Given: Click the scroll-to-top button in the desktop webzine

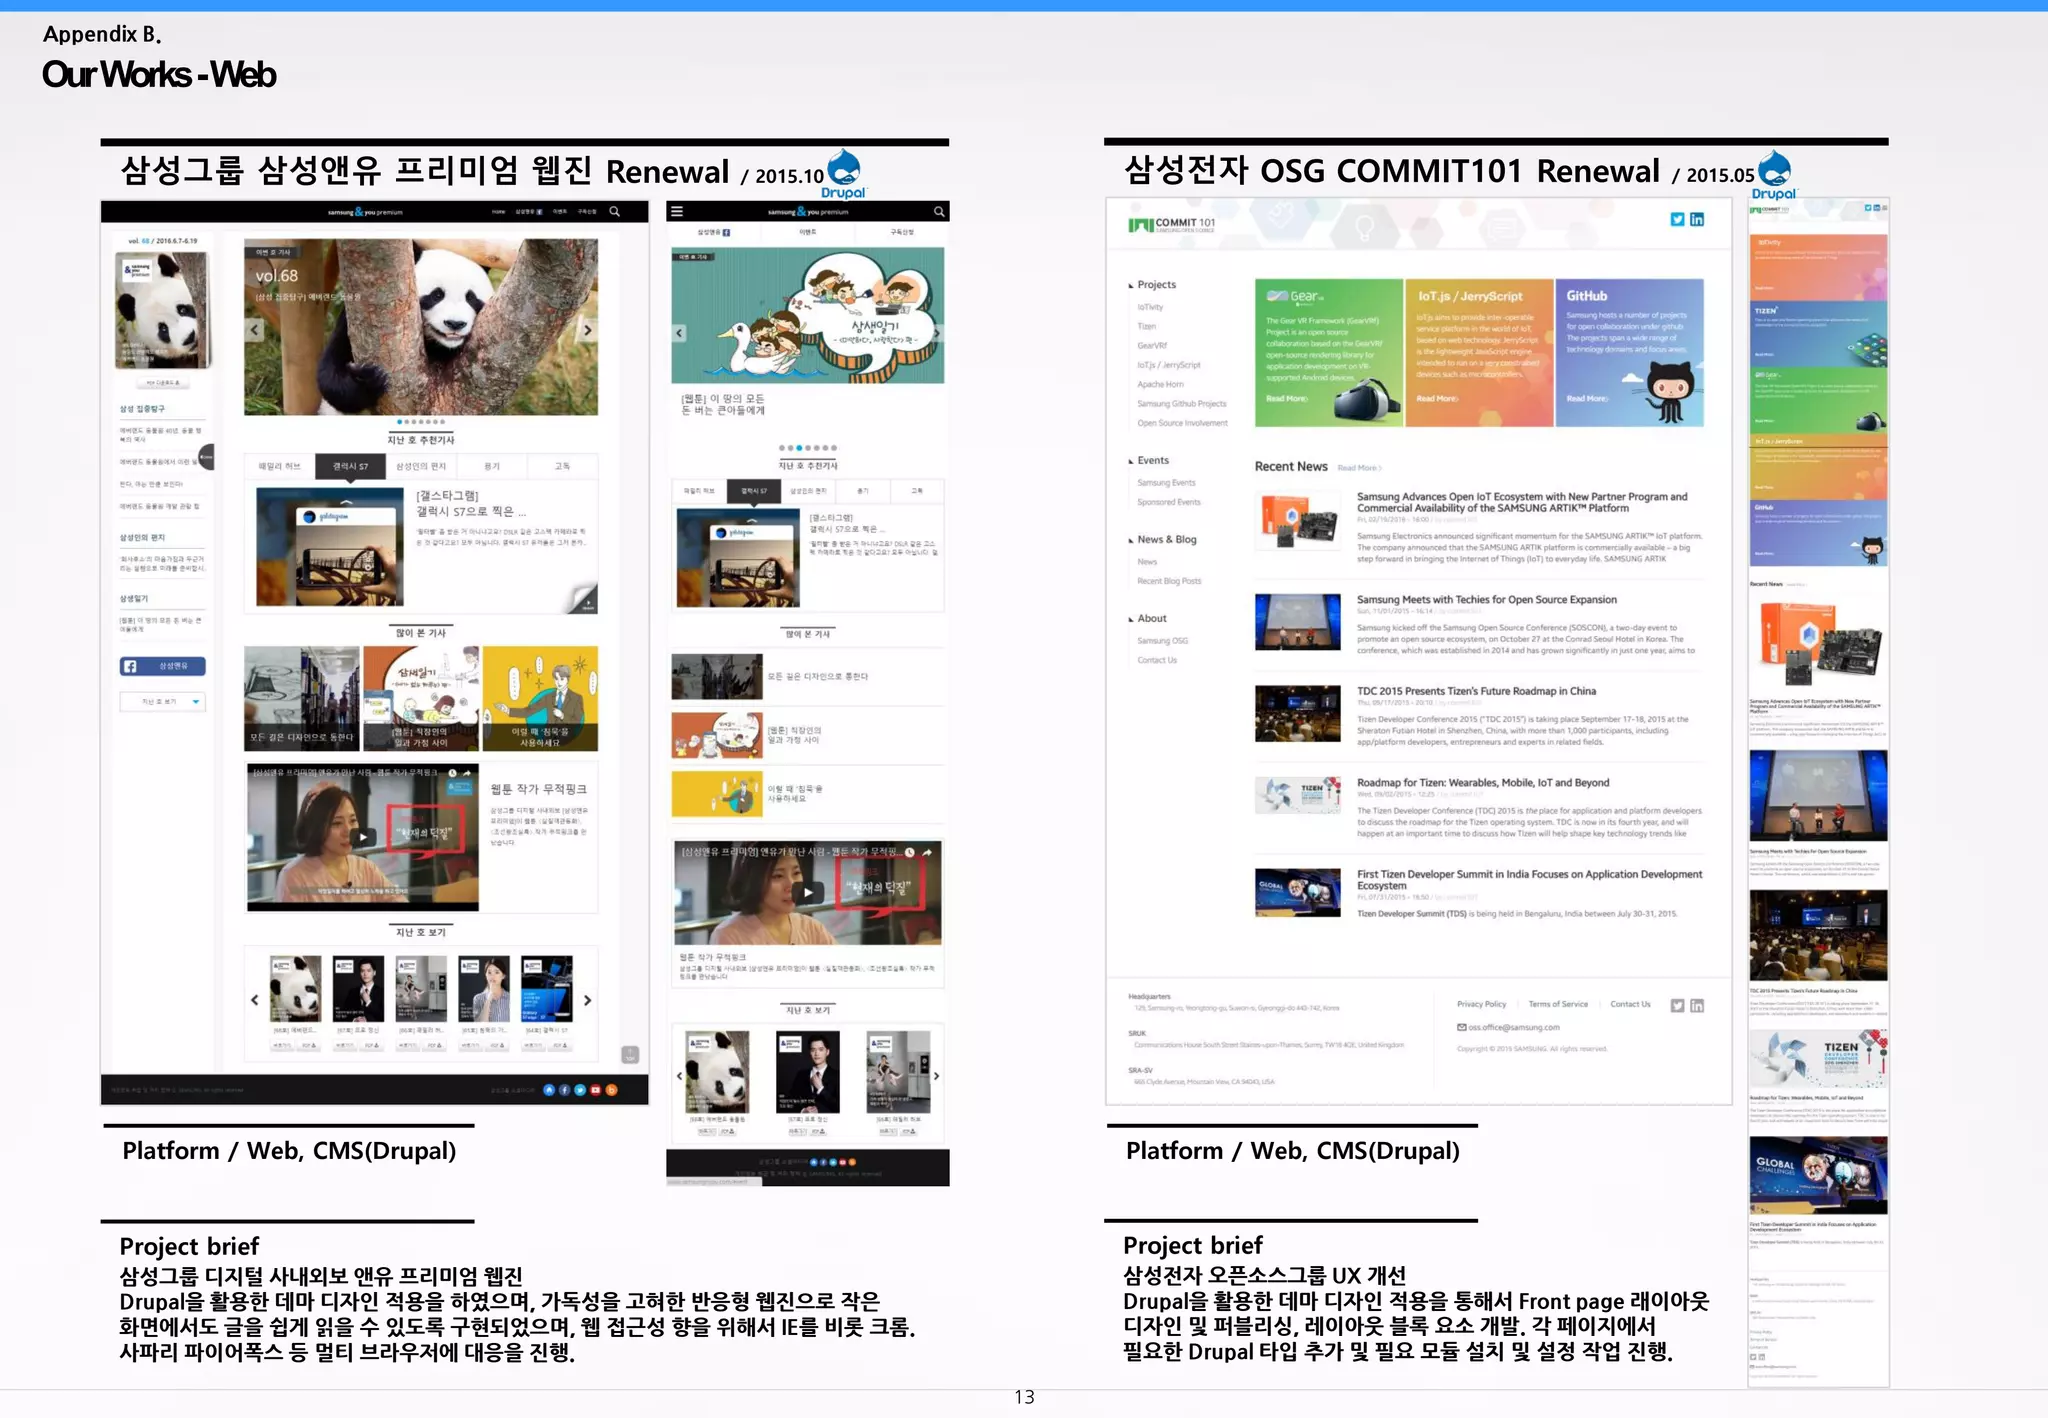Looking at the screenshot, I should [x=630, y=1054].
